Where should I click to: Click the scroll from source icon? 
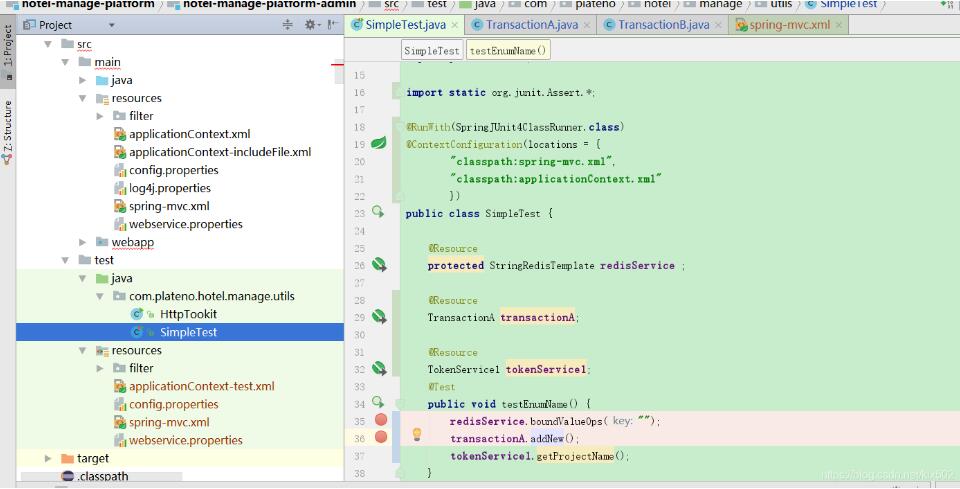coord(288,25)
